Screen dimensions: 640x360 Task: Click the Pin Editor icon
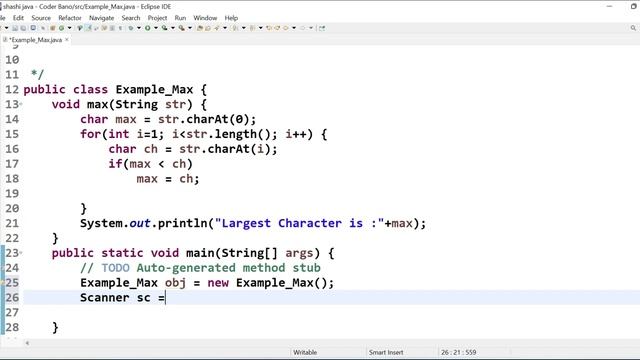tap(322, 28)
